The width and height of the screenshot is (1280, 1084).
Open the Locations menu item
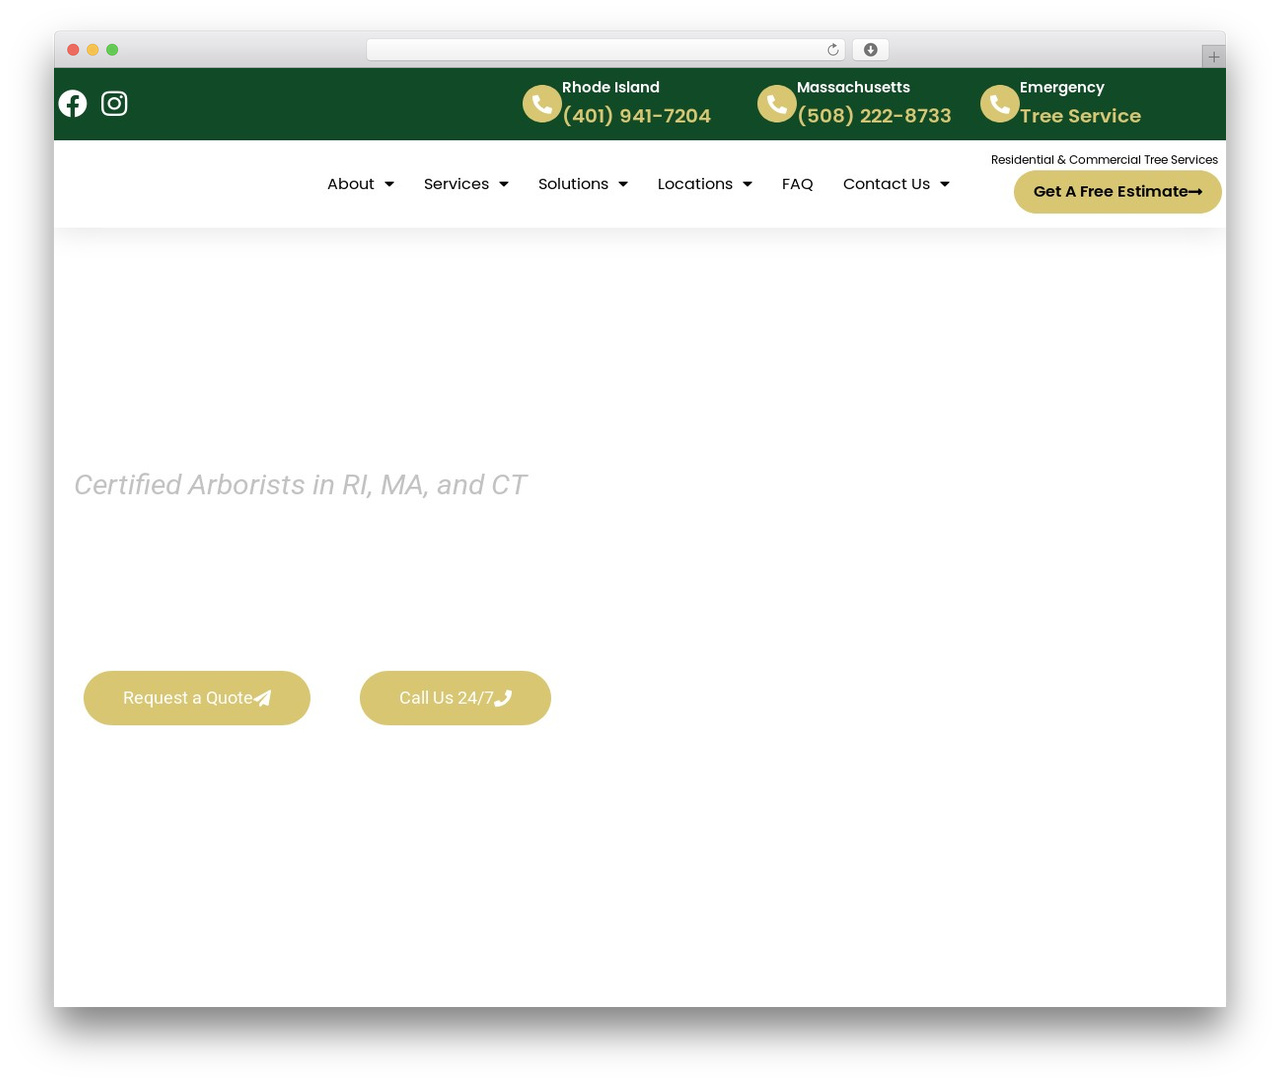coord(695,184)
